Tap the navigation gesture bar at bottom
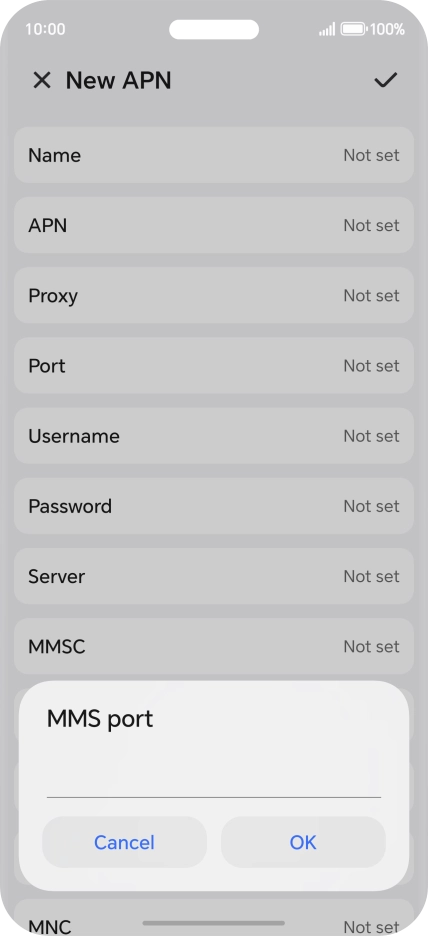The image size is (428, 936). click(x=214, y=923)
